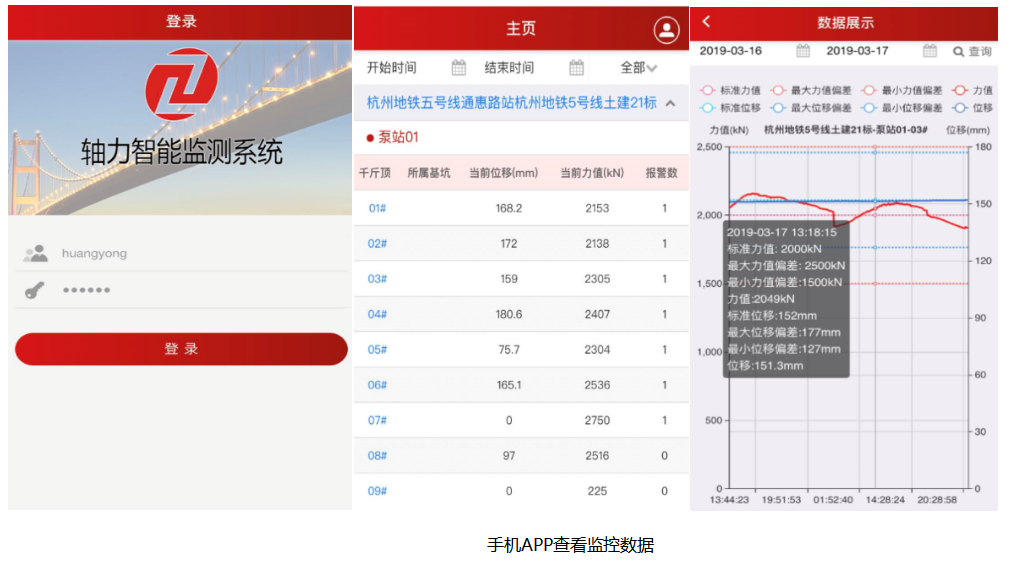Screen dimensions: 1009x576
Task: Click the username field huangyong
Action: pos(181,253)
